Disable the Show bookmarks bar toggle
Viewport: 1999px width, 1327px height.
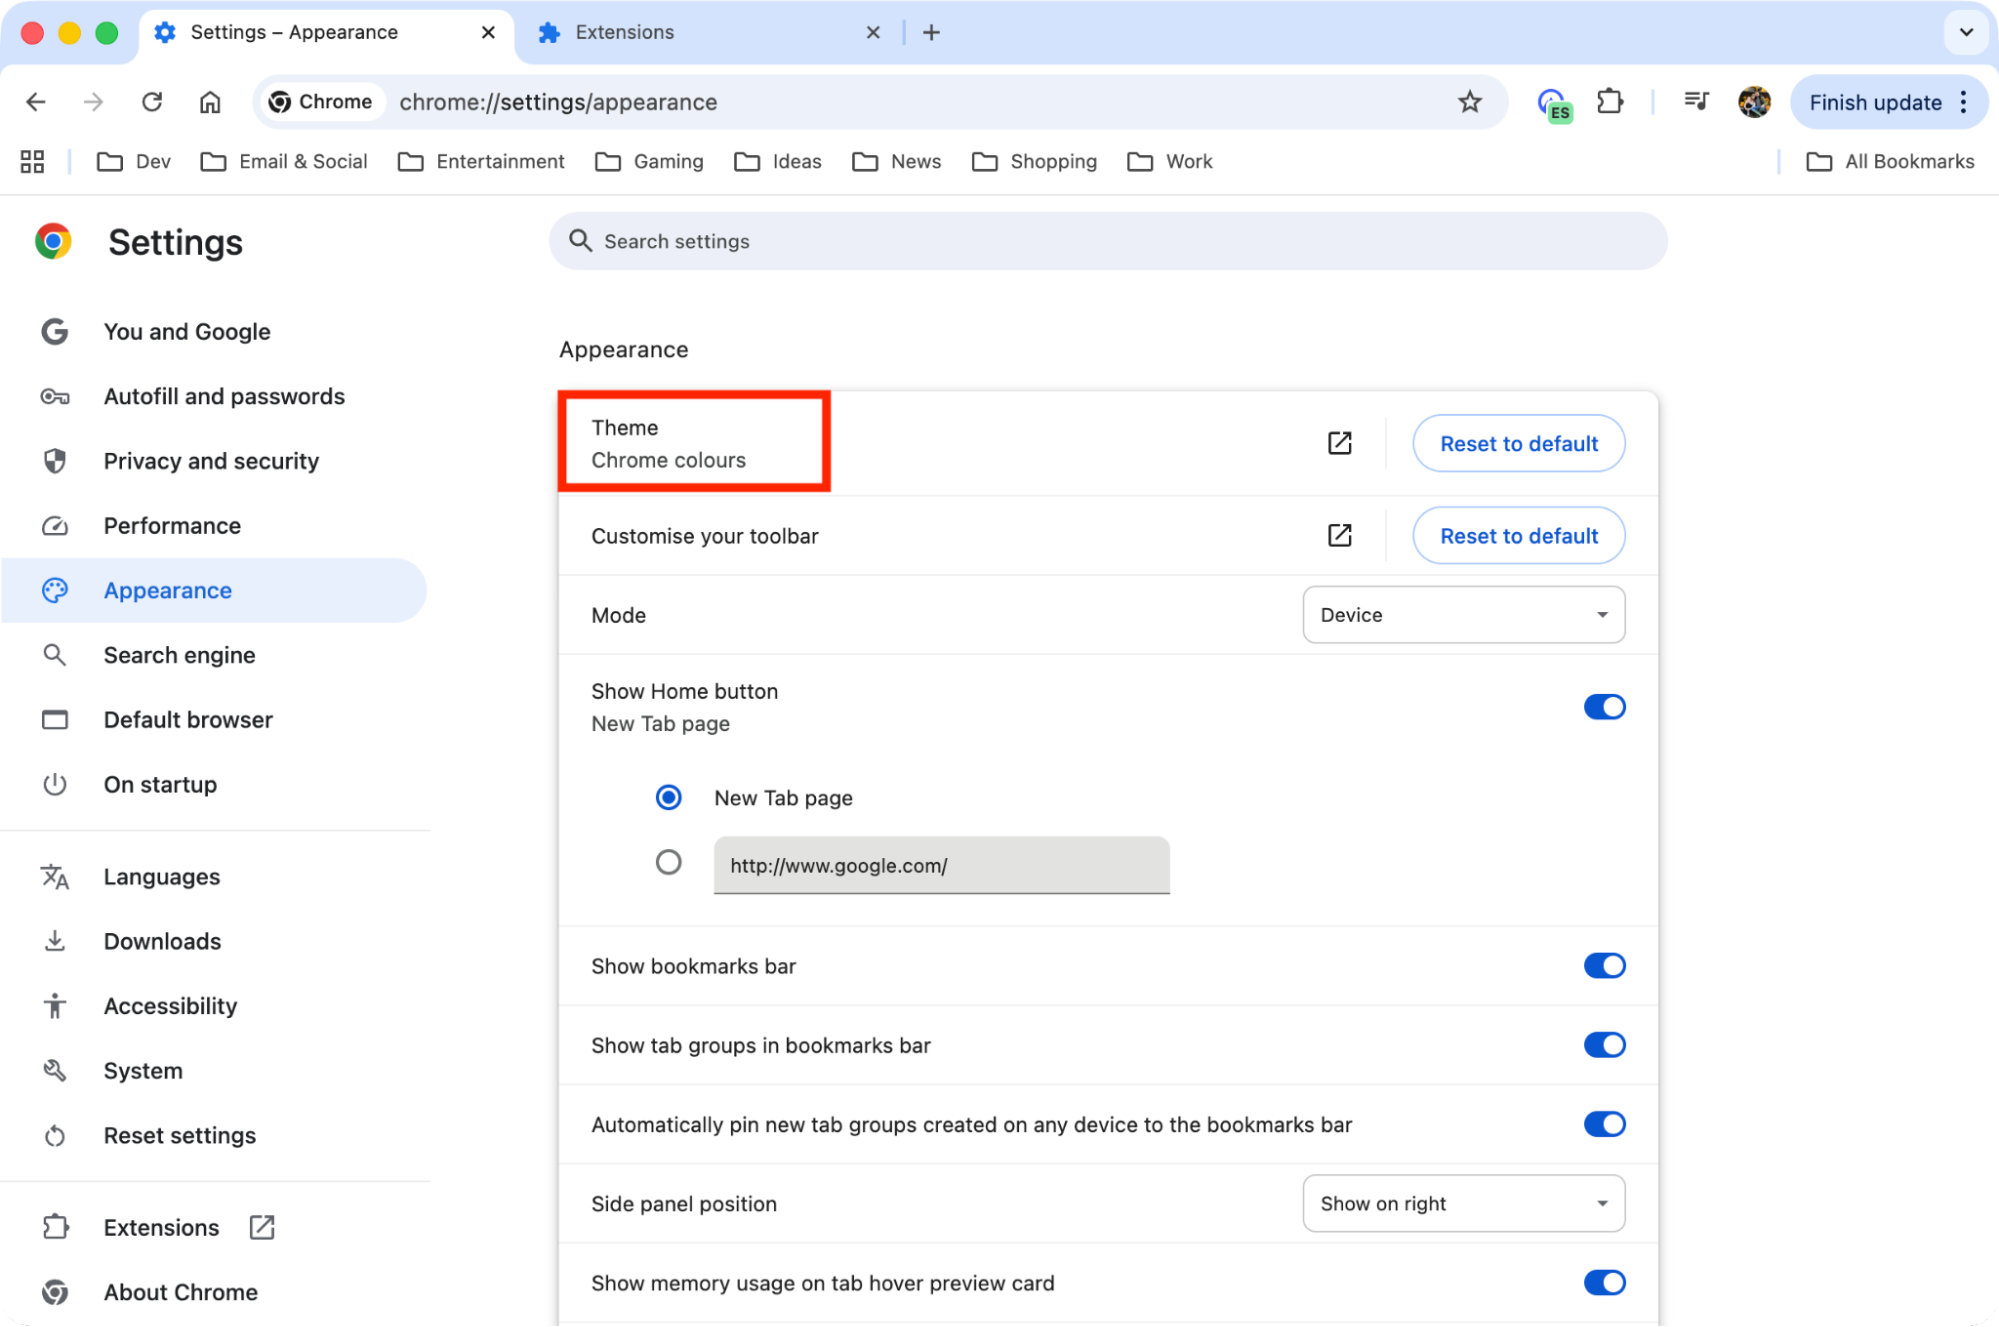point(1604,965)
